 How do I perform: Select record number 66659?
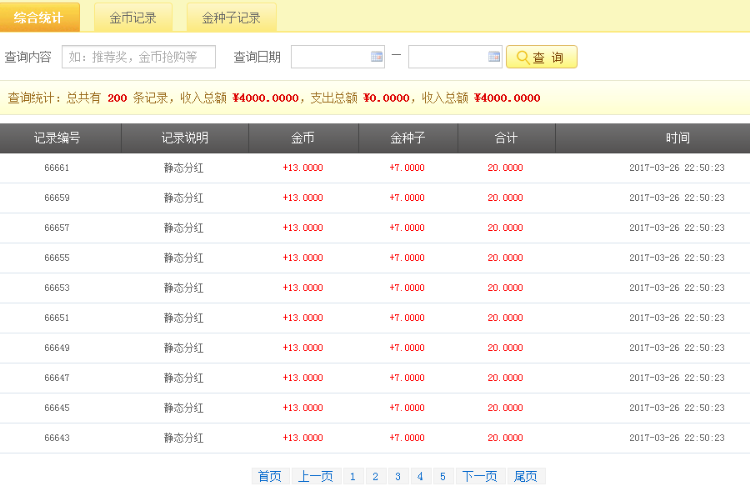(57, 198)
